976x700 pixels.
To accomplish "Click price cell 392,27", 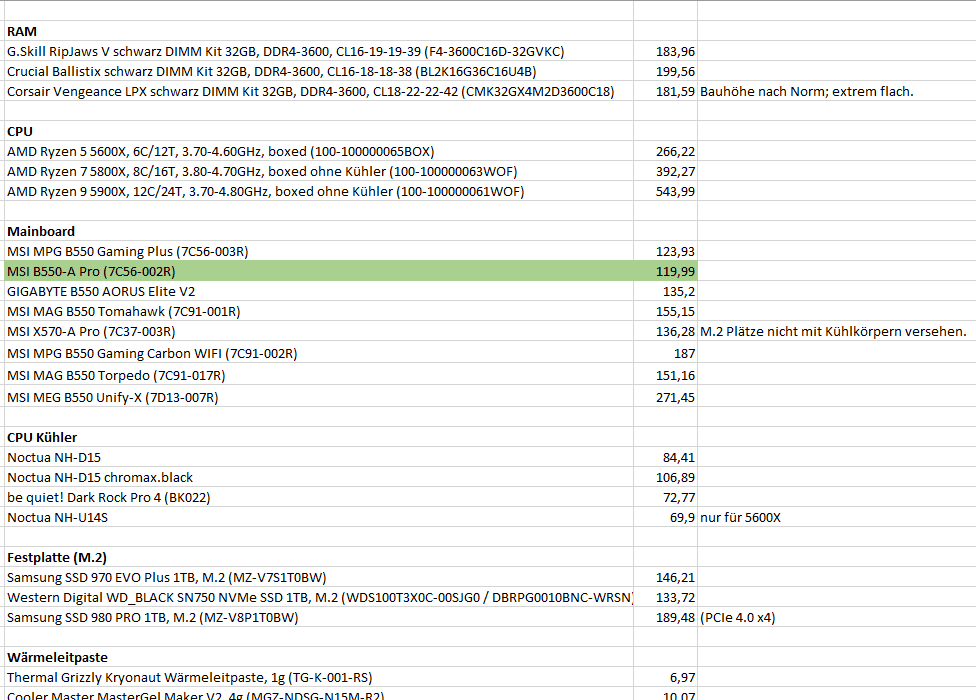I will [665, 171].
